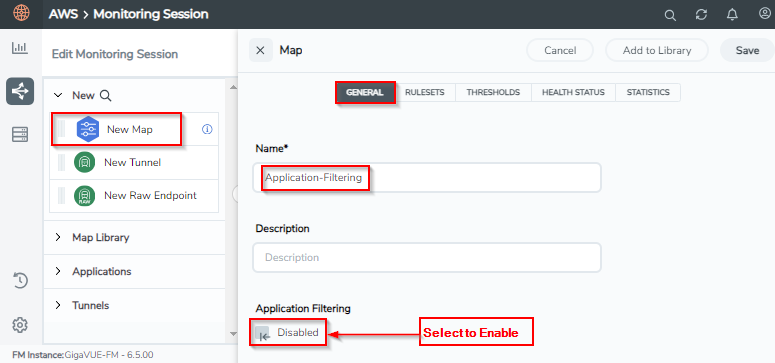Image resolution: width=775 pixels, height=363 pixels.
Task: Collapse the New section chevron
Action: click(x=58, y=95)
